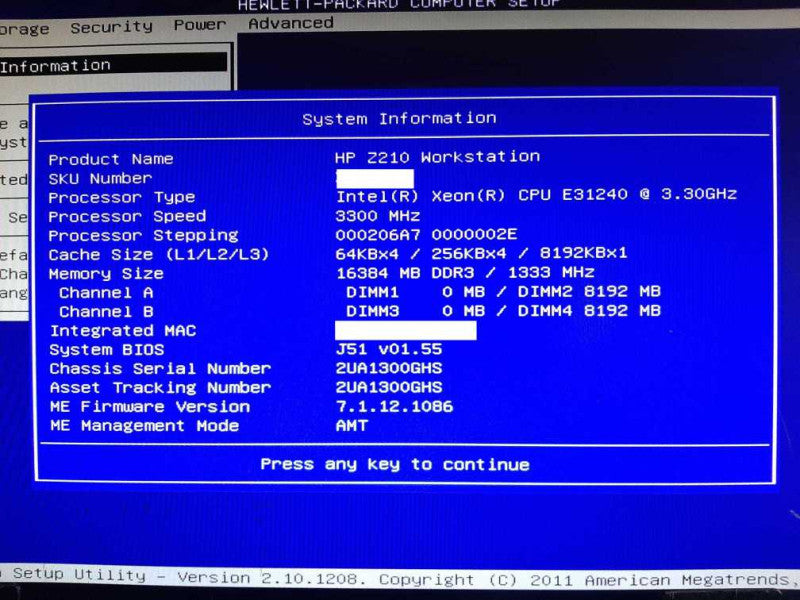The height and width of the screenshot is (600, 800).
Task: Click the Processor Speed label
Action: 127,217
